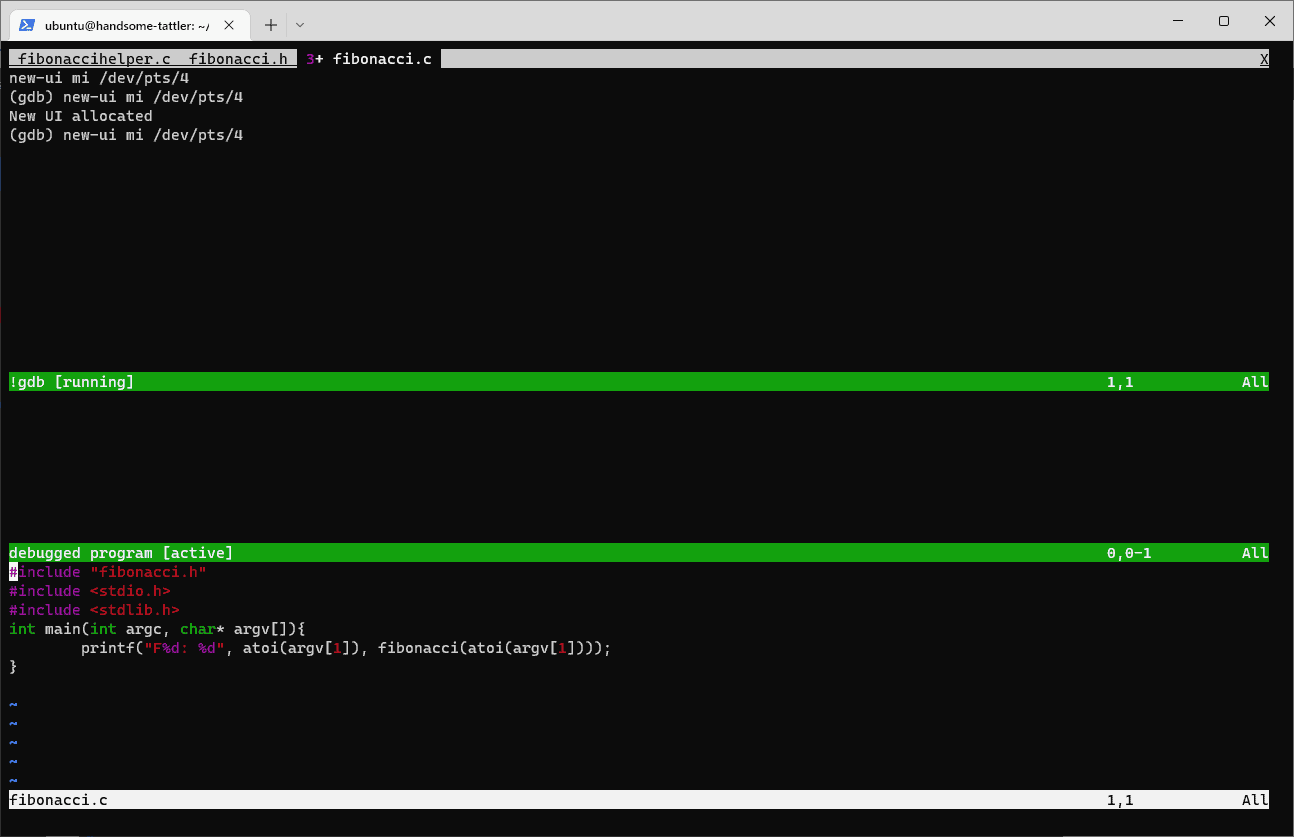Click the bottom 'fibonacci.c' status line
The image size is (1294, 837).
click(x=639, y=800)
